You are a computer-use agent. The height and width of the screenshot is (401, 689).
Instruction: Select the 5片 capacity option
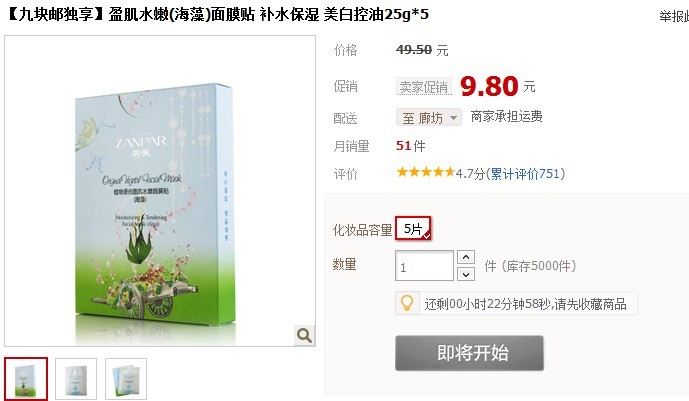point(413,228)
